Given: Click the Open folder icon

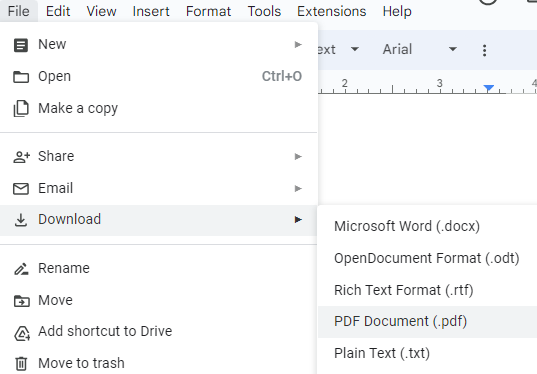Looking at the screenshot, I should pyautogui.click(x=21, y=77).
